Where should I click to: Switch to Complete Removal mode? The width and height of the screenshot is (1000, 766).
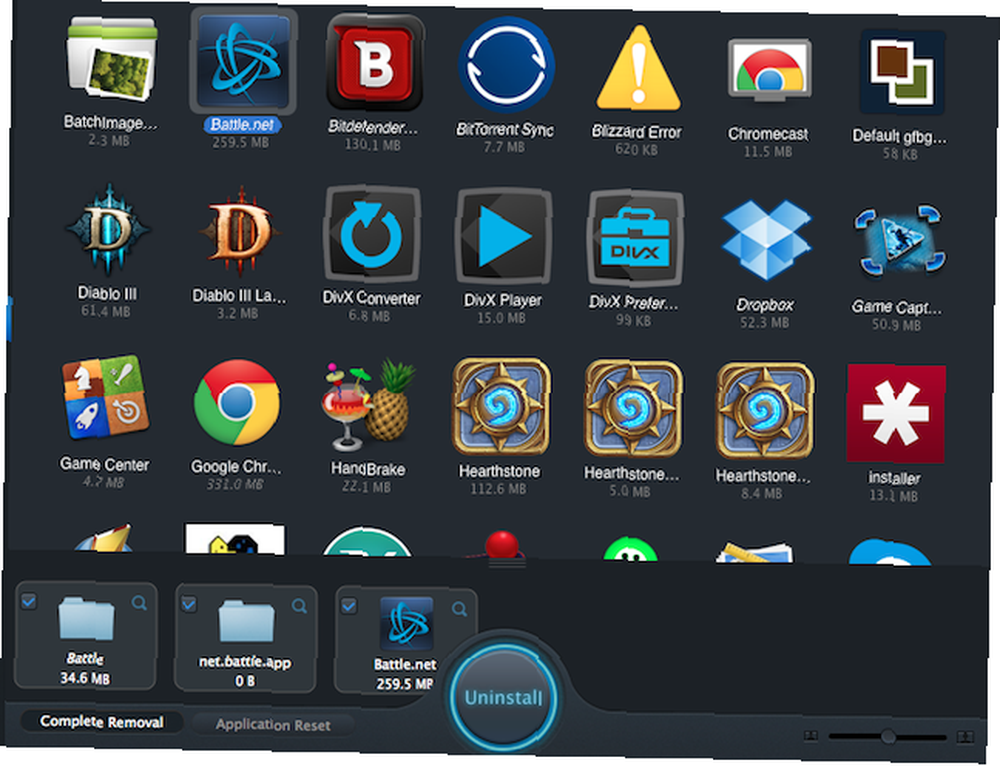tap(102, 721)
